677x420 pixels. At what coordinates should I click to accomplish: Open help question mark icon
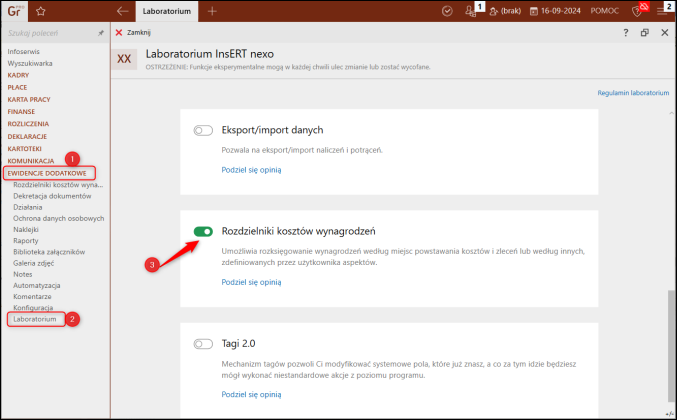click(626, 32)
